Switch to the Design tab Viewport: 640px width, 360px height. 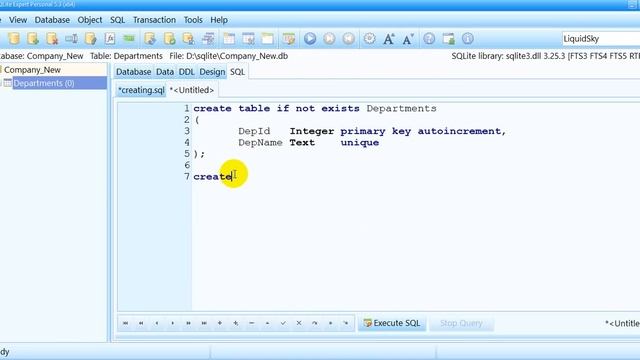tap(212, 72)
